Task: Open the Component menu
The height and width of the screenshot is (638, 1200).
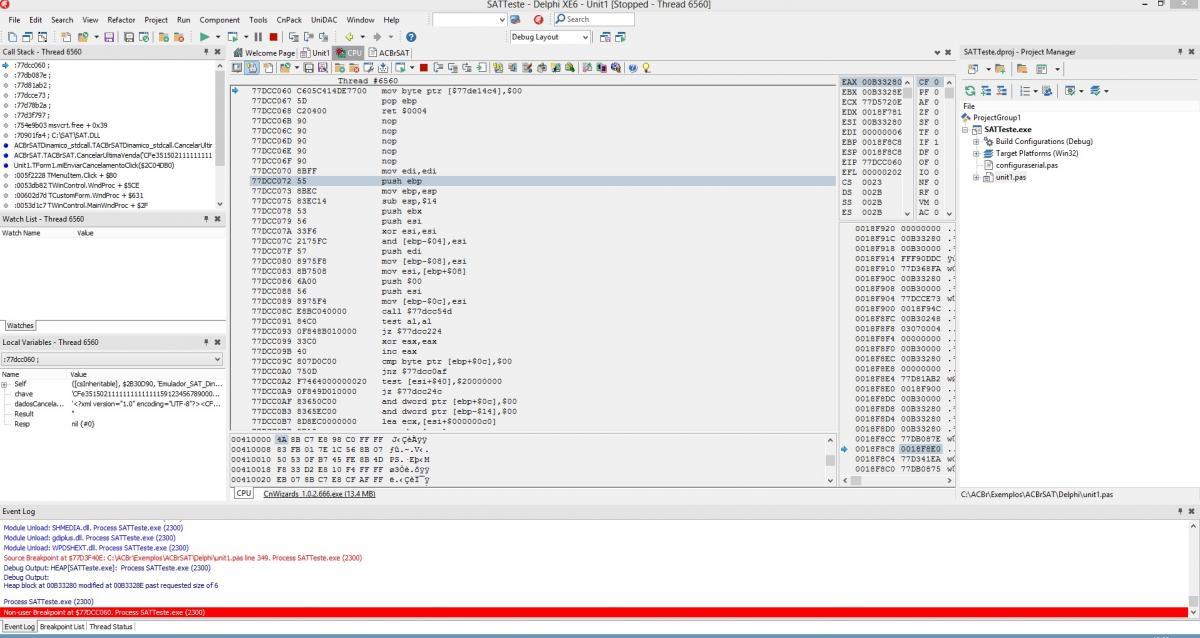Action: (219, 19)
